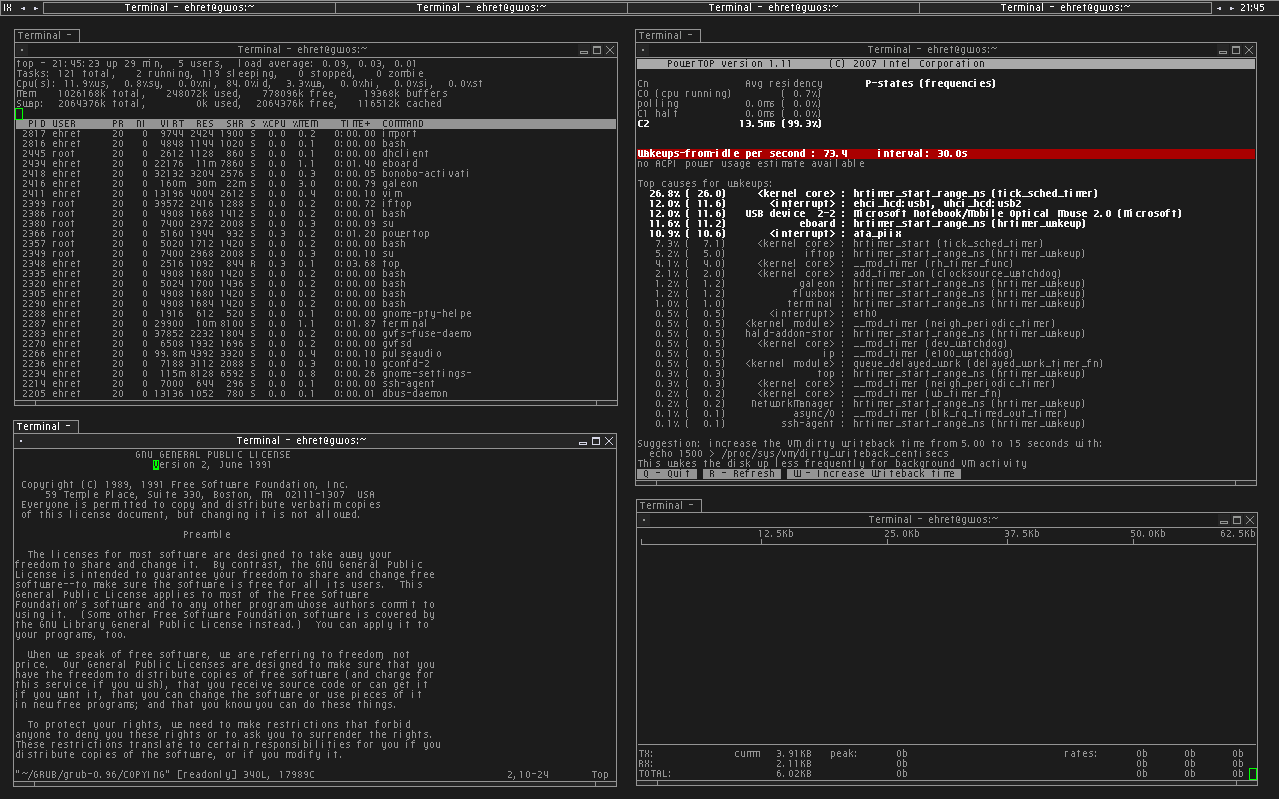Image resolution: width=1279 pixels, height=799 pixels.
Task: Click the stick dot on top window titlebar
Action: click(x=22, y=50)
